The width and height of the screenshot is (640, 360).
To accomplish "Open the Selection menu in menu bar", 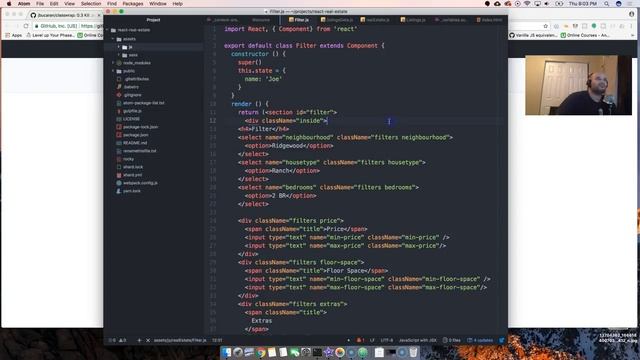I will click(x=91, y=4).
